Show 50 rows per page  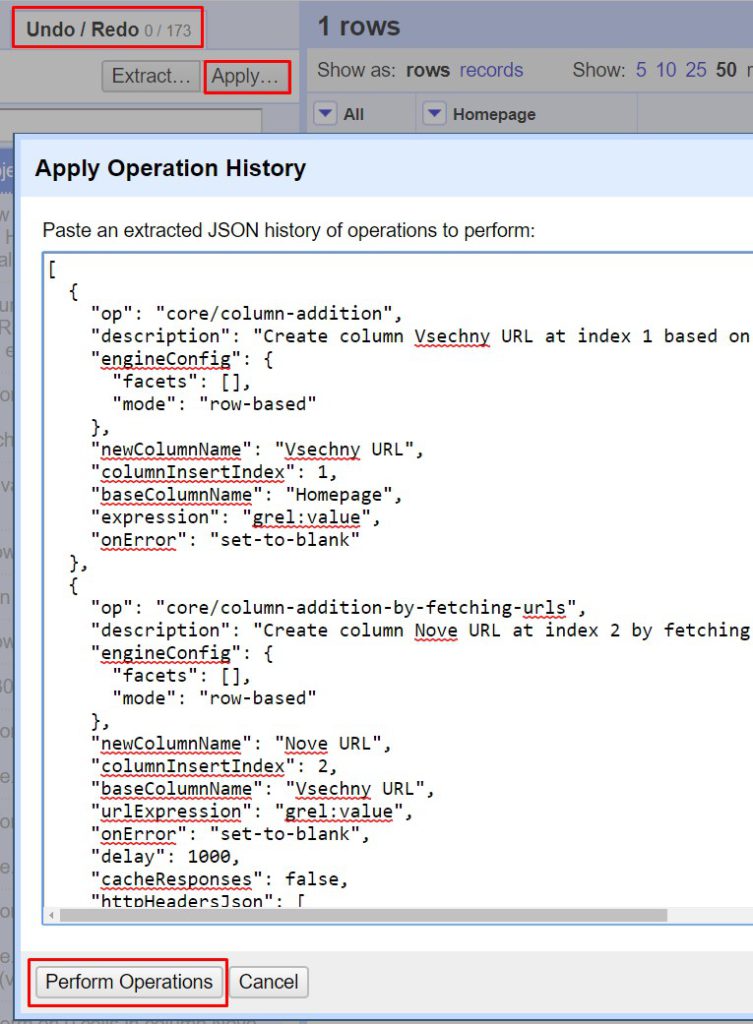coord(726,70)
